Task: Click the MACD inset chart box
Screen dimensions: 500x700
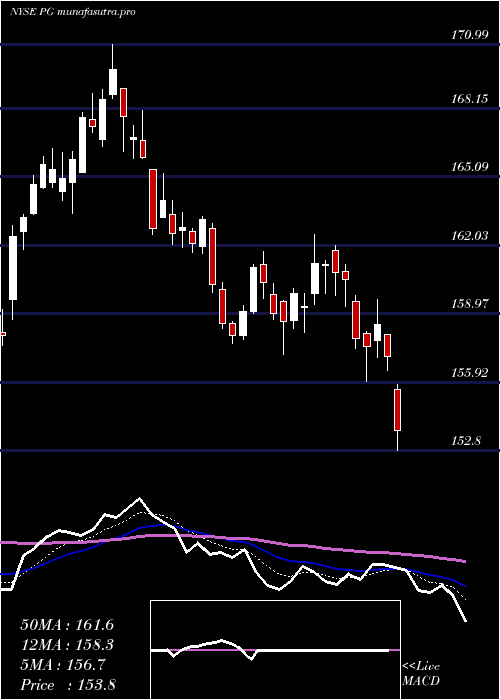Action: point(275,650)
